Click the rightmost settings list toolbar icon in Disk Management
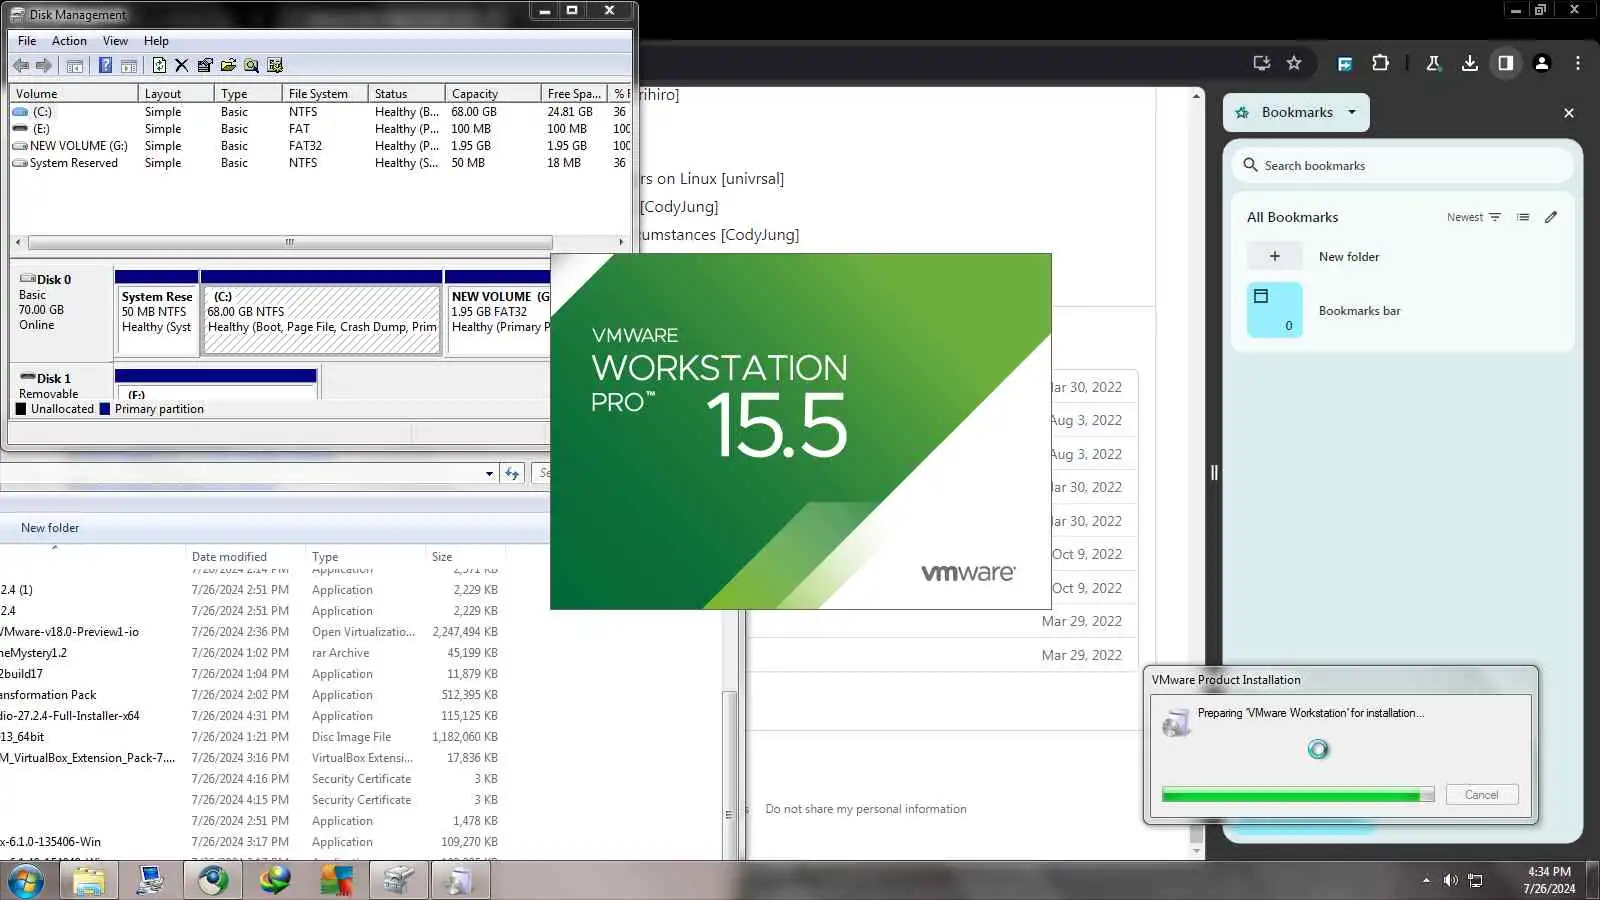The image size is (1600, 900). point(275,66)
